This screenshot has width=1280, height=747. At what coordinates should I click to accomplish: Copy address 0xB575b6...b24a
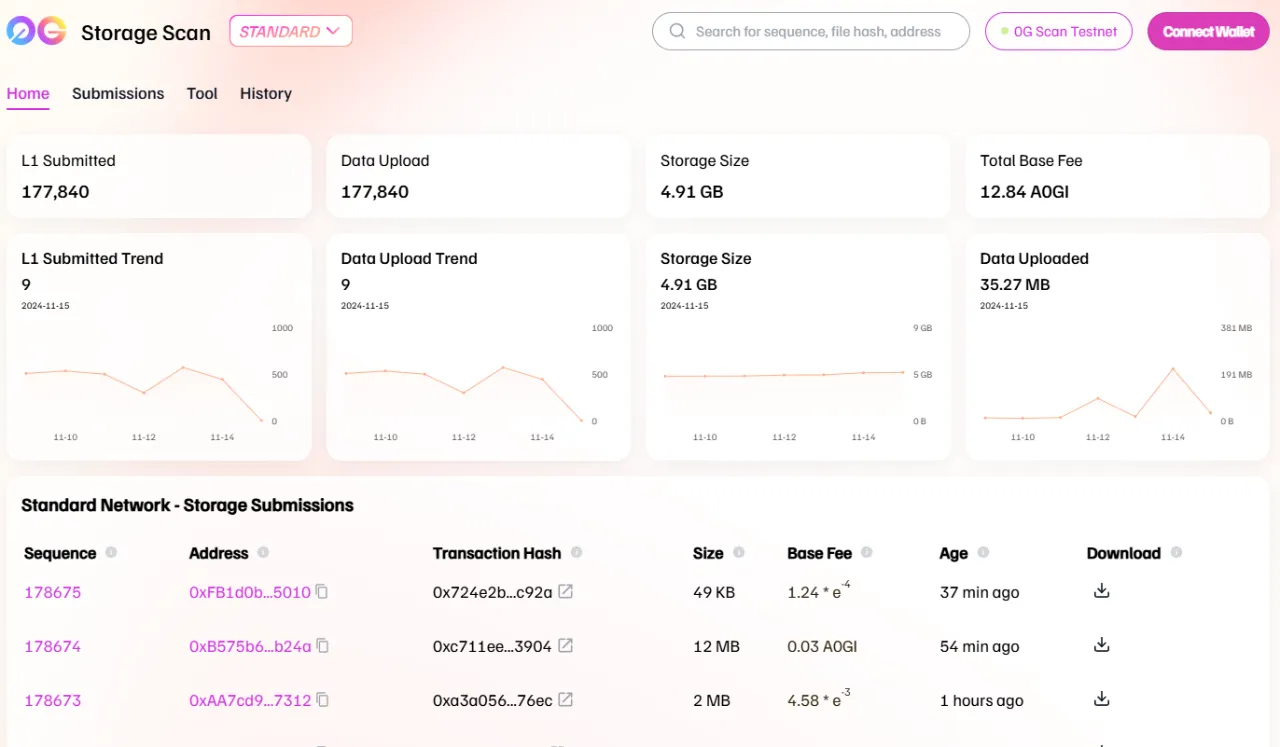[x=322, y=646]
